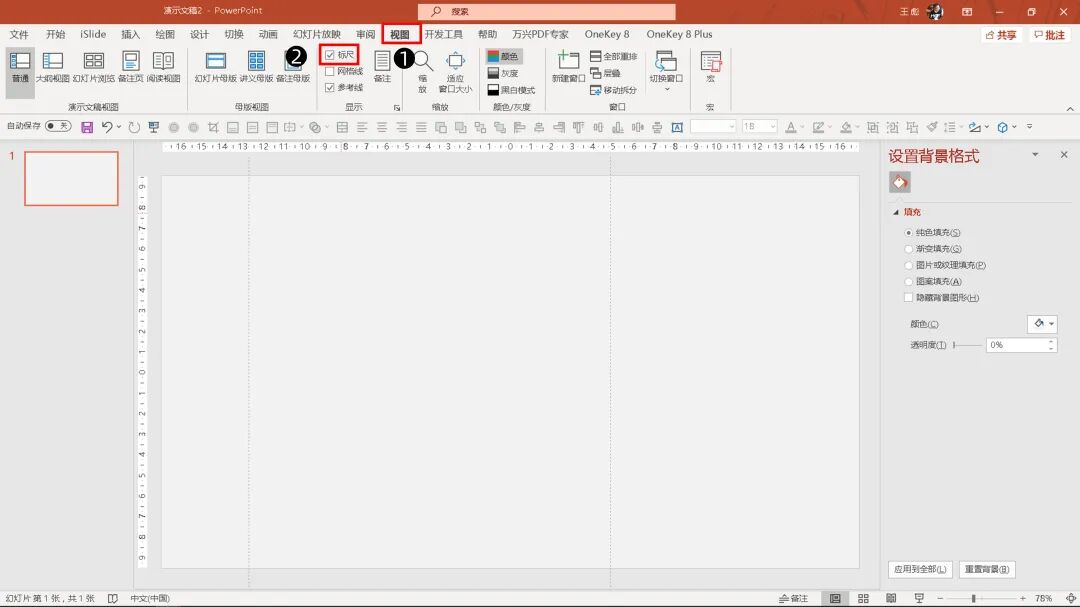Click fit slide to window icon in status bar

pos(1070,598)
